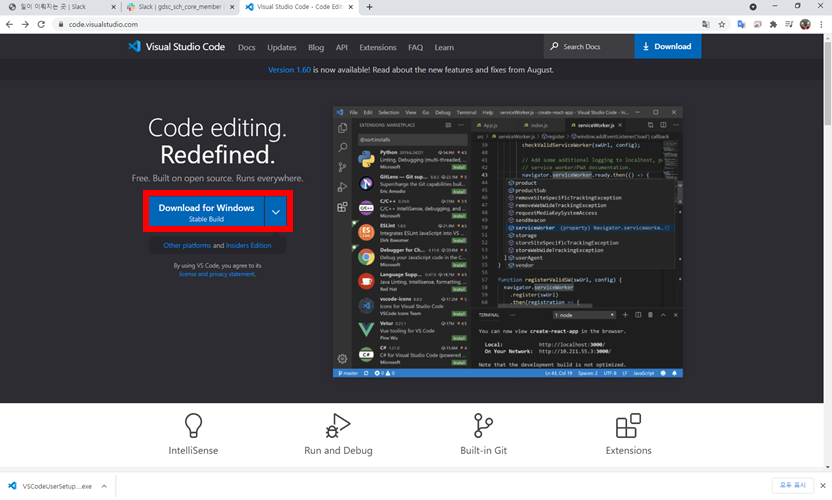
Task: Click the IntelliSense label text
Action: (x=193, y=450)
